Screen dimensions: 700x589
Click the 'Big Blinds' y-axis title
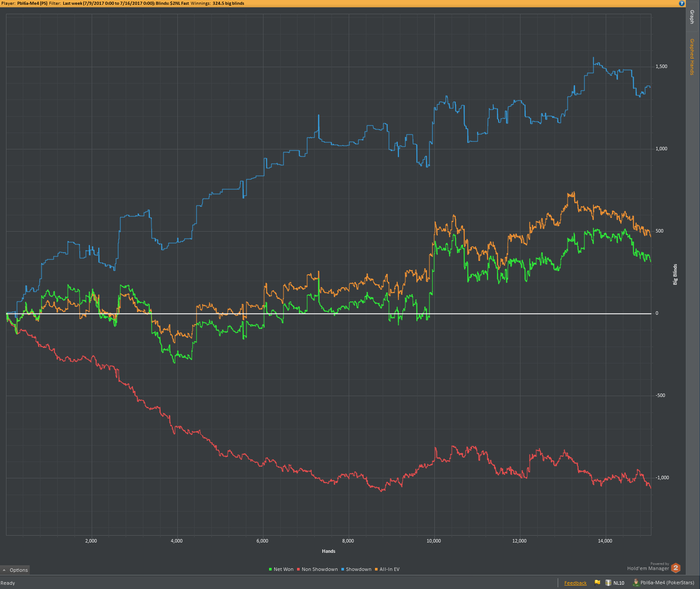pos(675,274)
